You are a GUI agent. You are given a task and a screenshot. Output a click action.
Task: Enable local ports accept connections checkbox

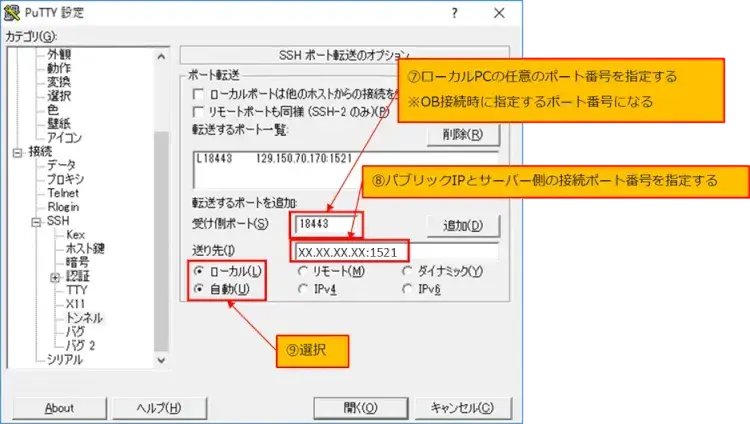[200, 93]
